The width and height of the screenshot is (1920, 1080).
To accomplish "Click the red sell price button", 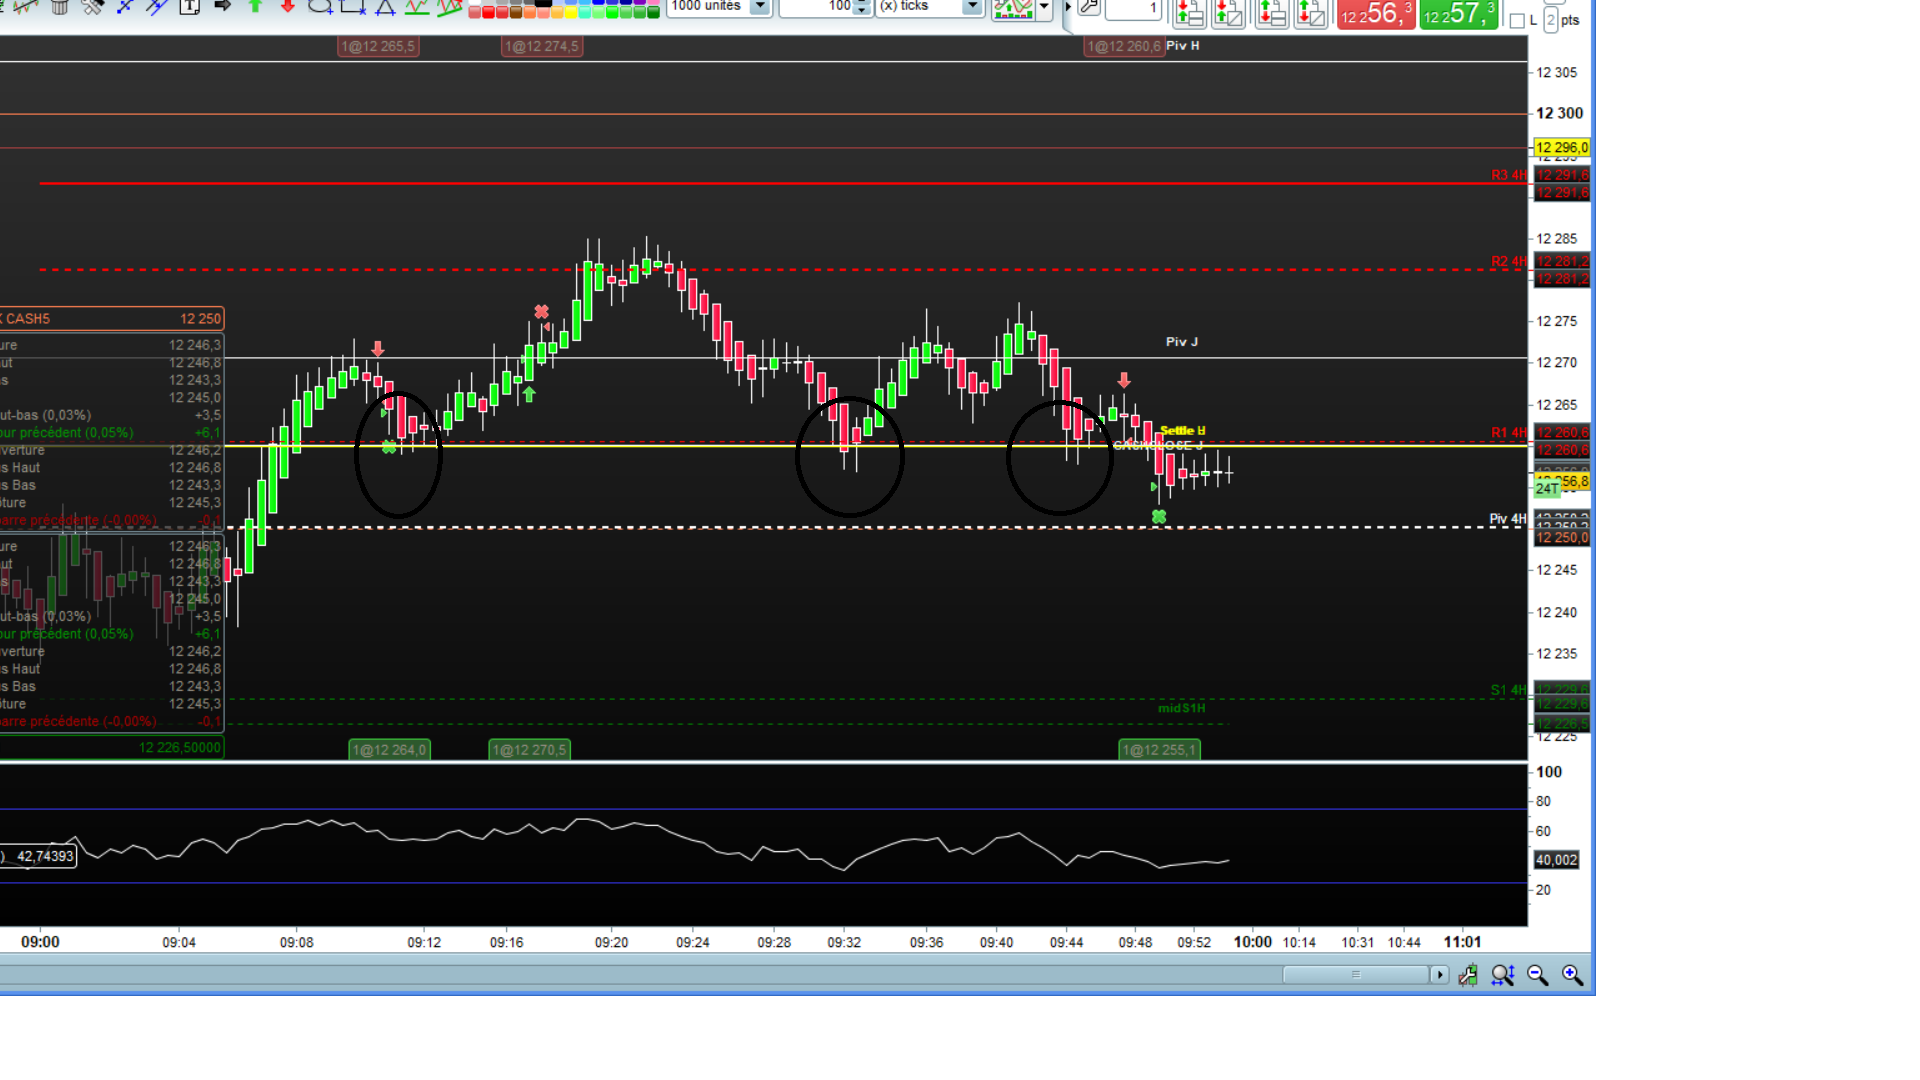I will (1376, 14).
